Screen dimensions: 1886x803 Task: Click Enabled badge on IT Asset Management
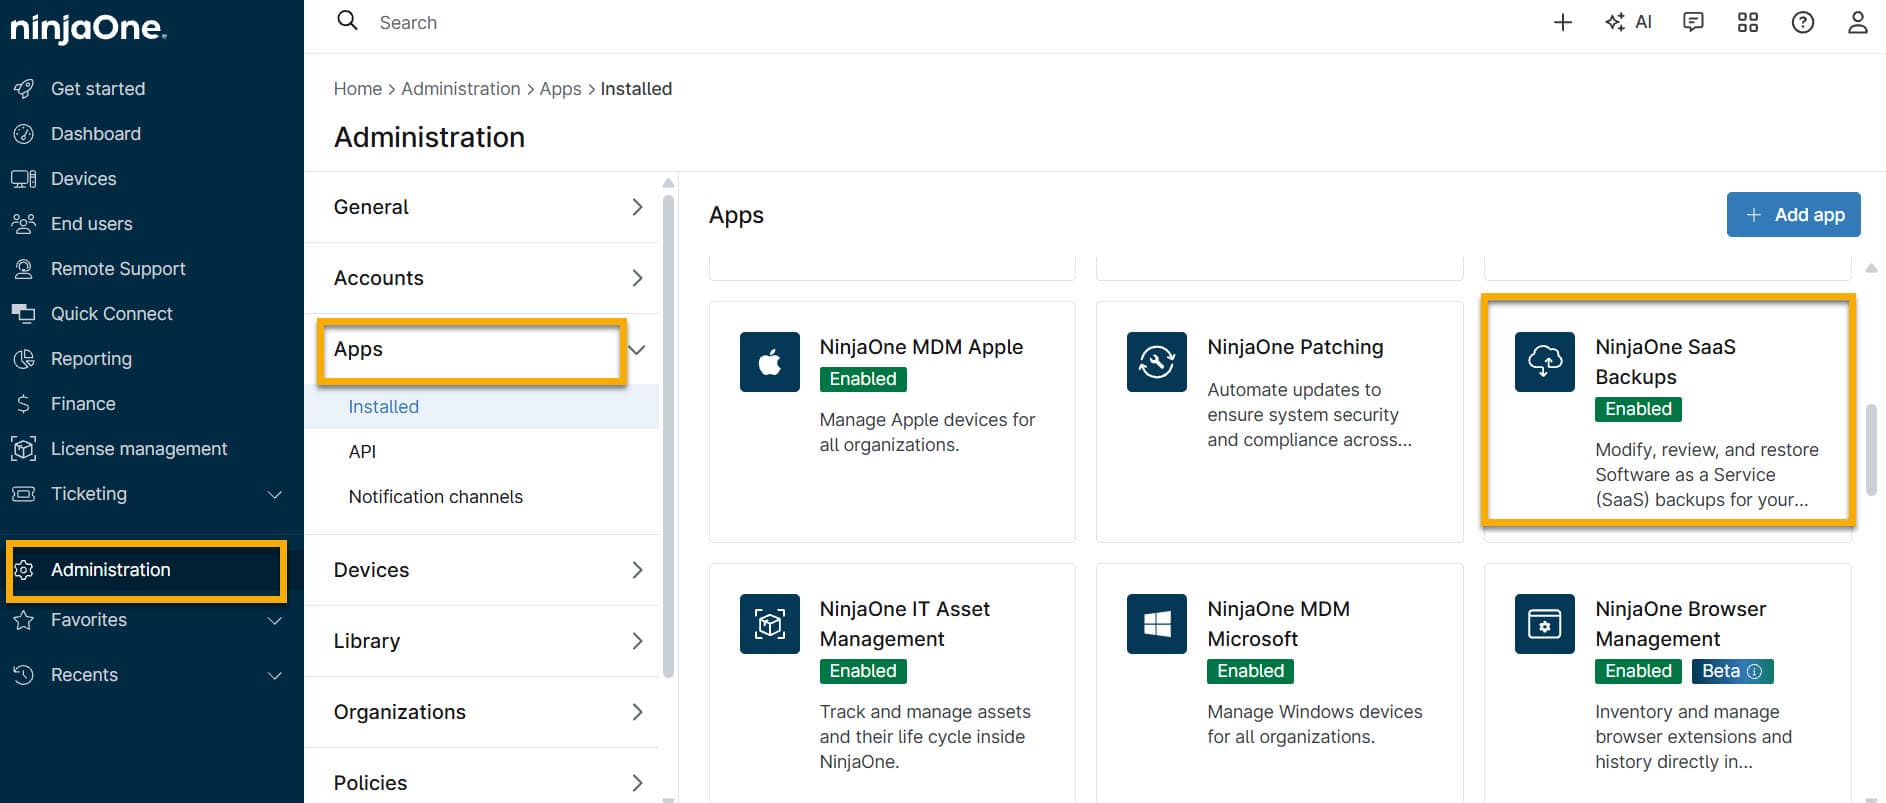863,671
